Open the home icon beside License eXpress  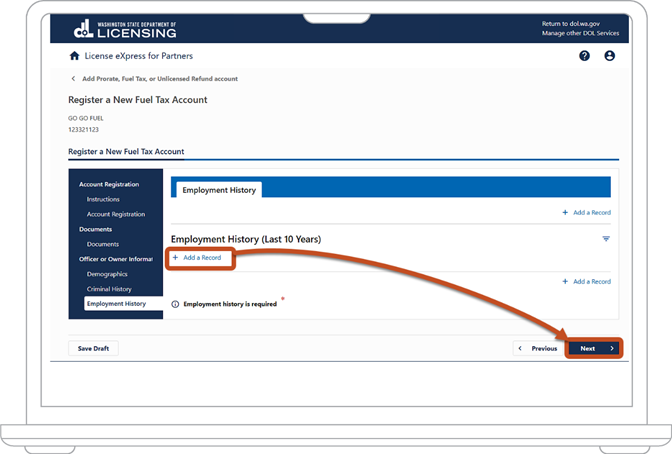pos(75,56)
